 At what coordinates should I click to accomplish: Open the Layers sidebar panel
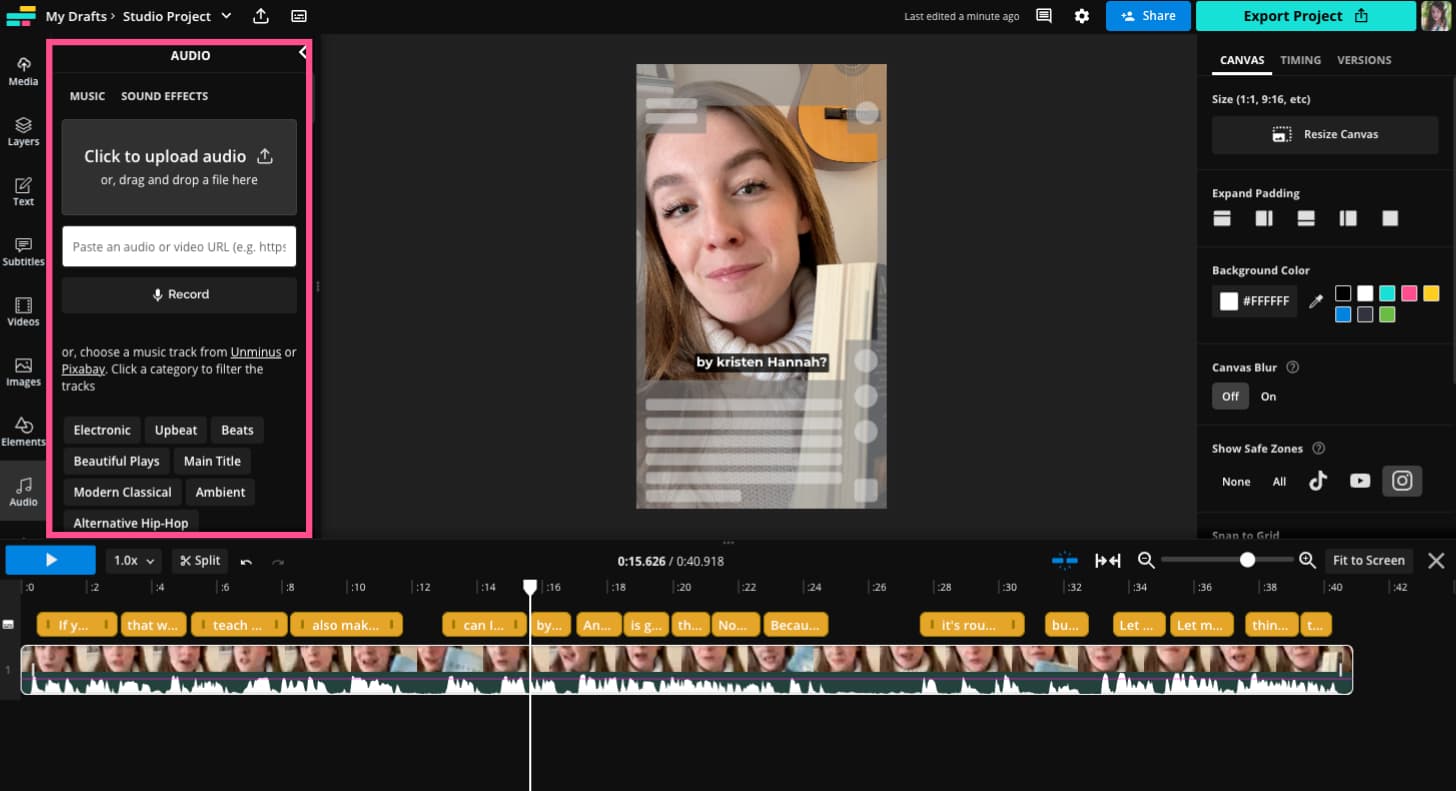click(x=23, y=131)
